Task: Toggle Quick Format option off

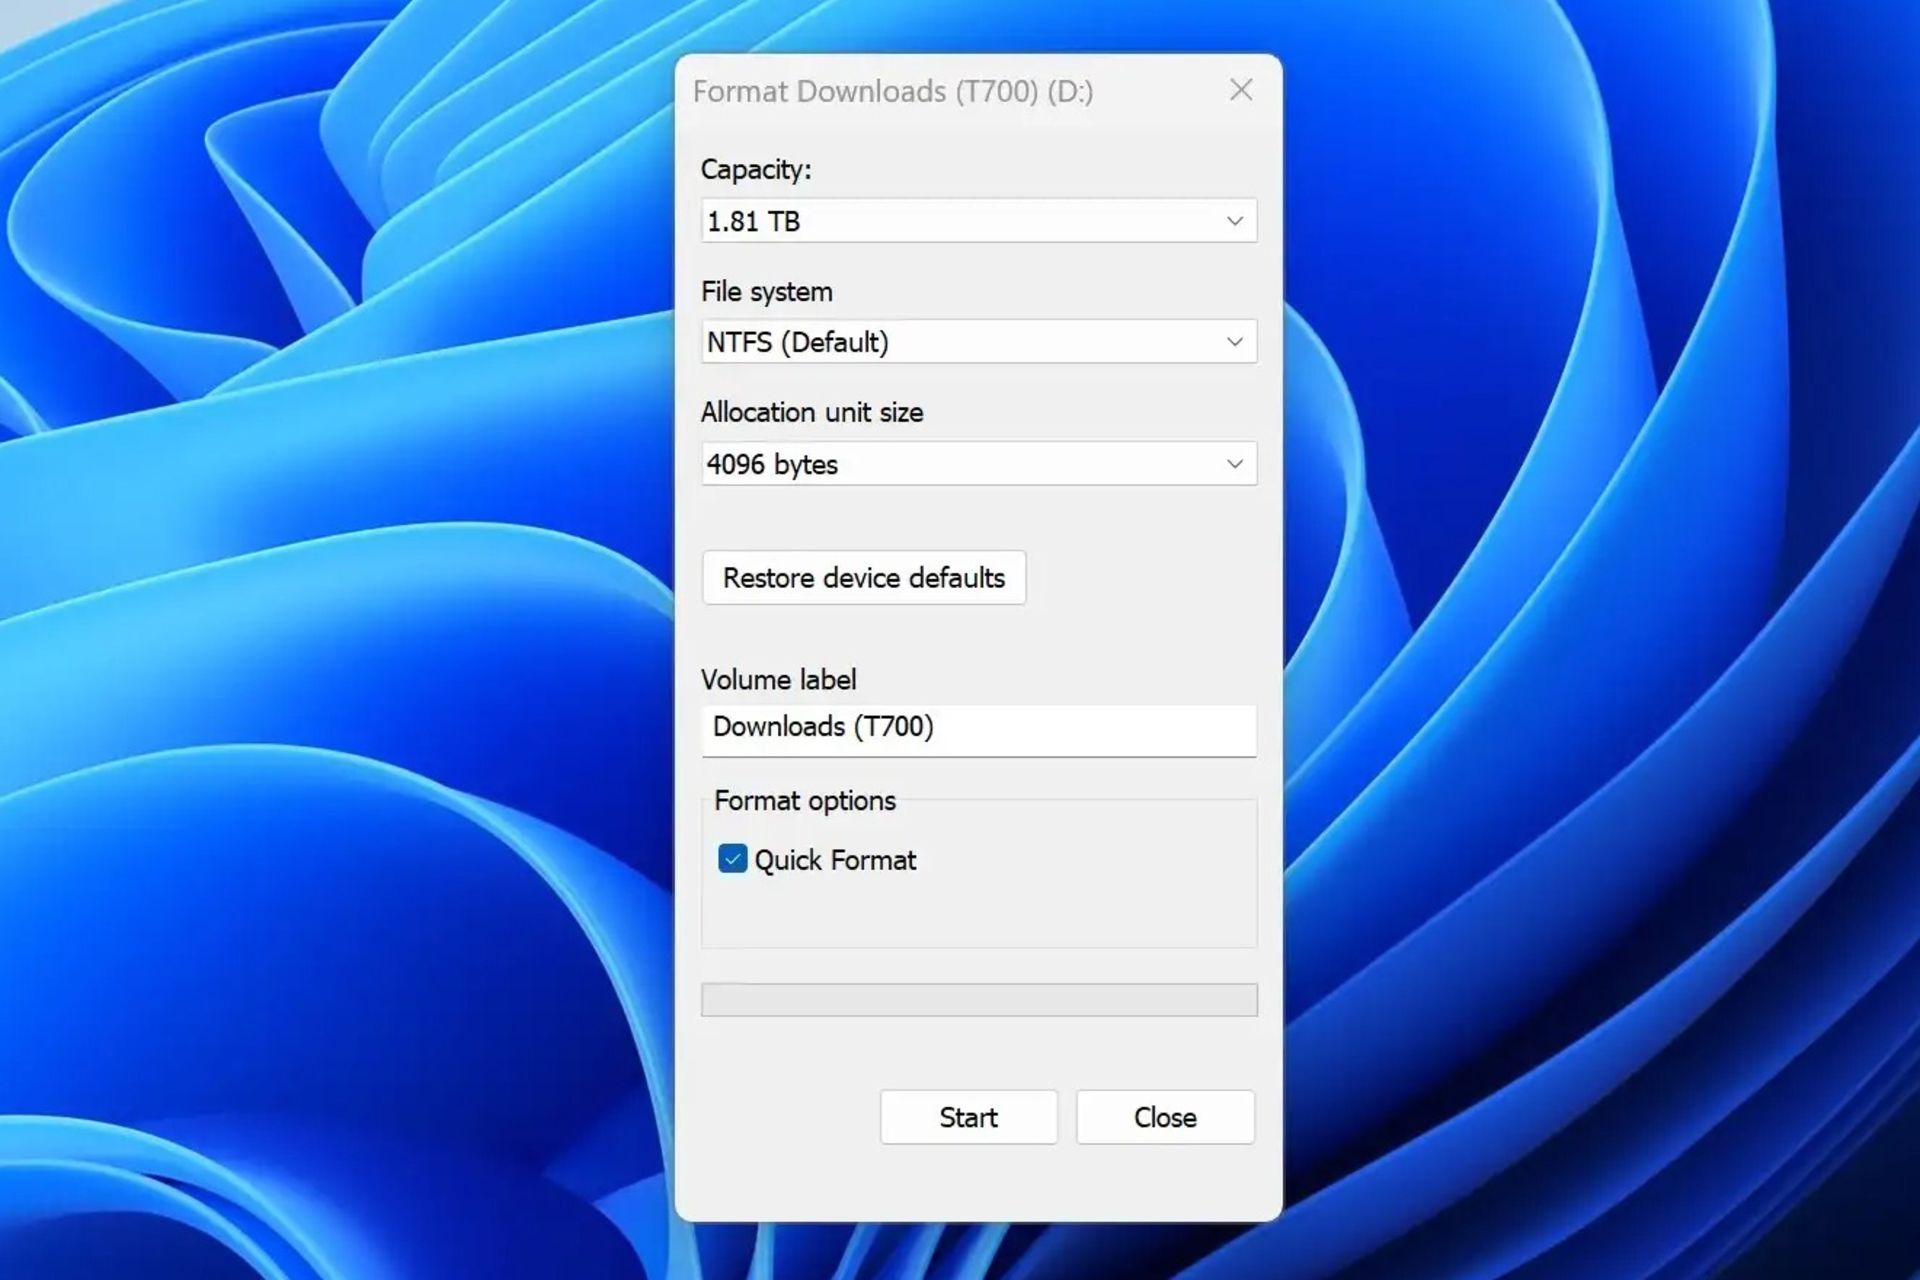Action: tap(731, 859)
